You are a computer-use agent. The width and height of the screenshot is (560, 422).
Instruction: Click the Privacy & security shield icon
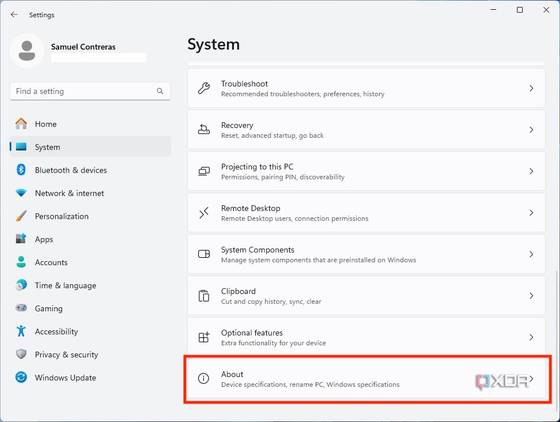21,354
